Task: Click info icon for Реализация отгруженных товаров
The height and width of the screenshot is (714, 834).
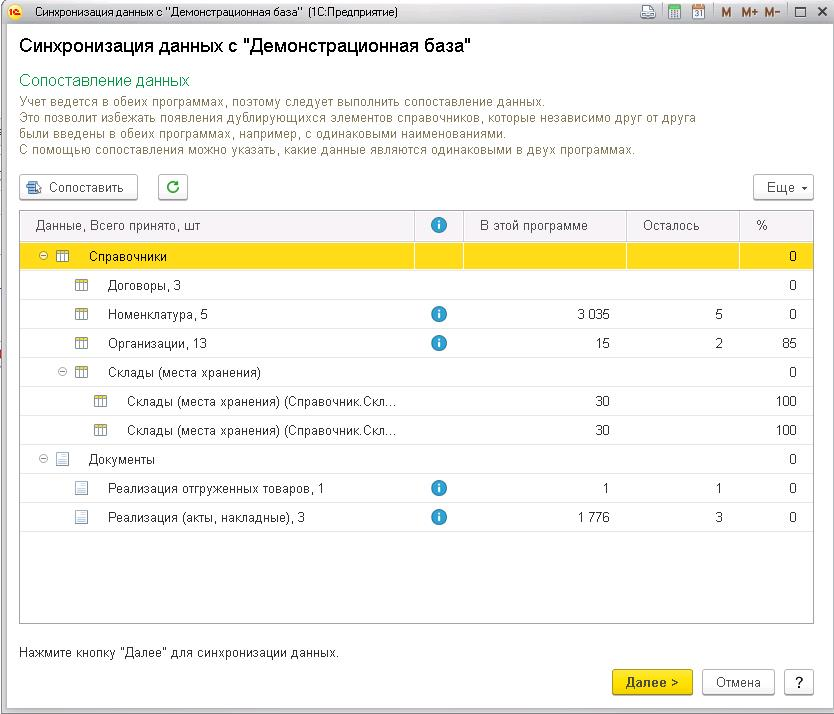Action: [x=438, y=488]
